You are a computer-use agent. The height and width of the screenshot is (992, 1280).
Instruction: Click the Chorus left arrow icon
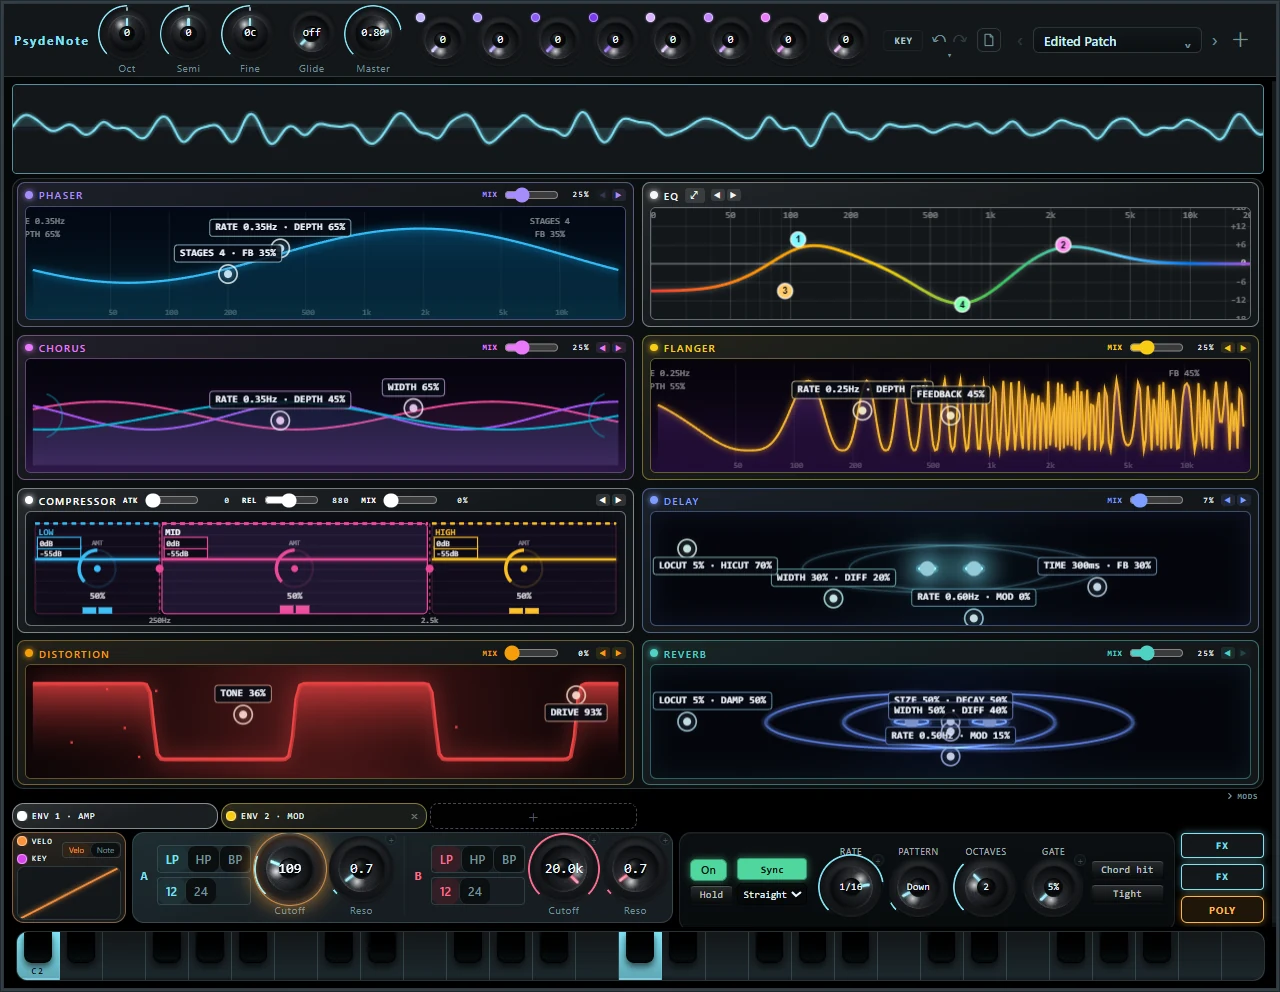tap(602, 348)
